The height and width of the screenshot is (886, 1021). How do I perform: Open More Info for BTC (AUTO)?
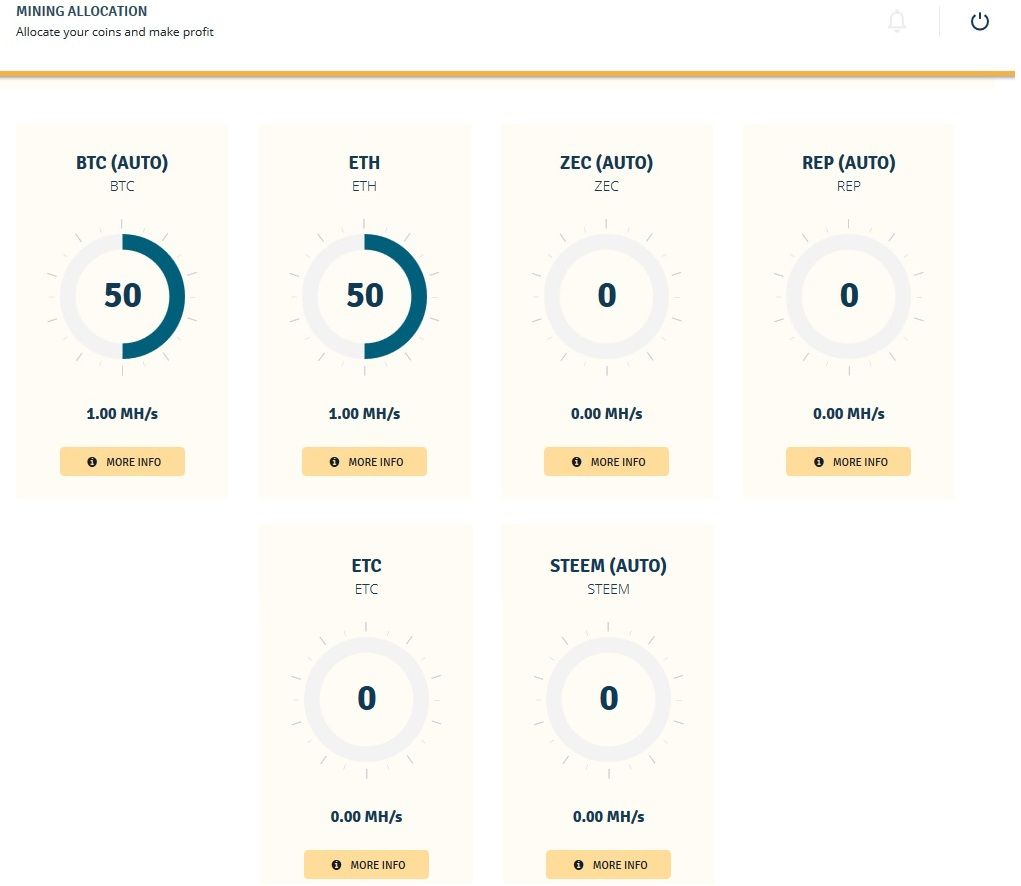pyautogui.click(x=122, y=462)
